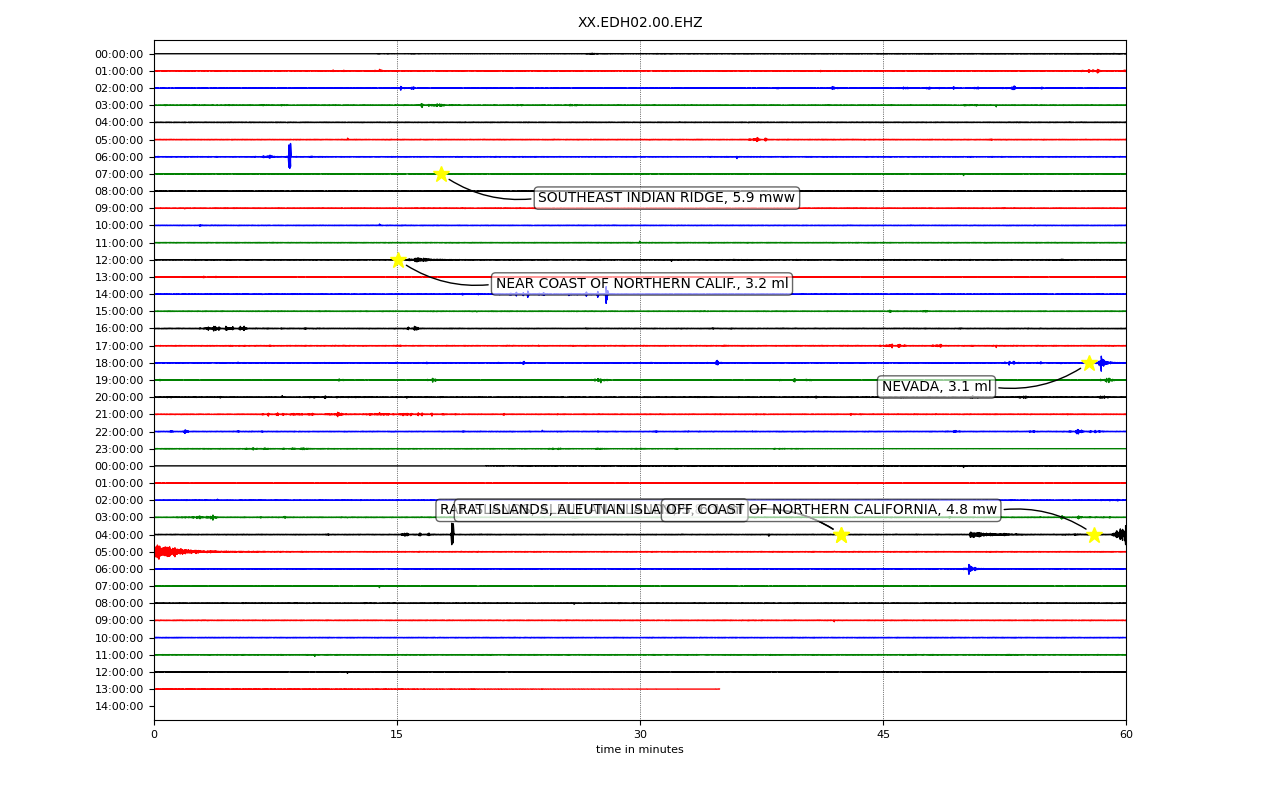This screenshot has height=800, width=1280.
Task: Click the blue spike on the 14:00:00 trace
Action: pyautogui.click(x=606, y=294)
